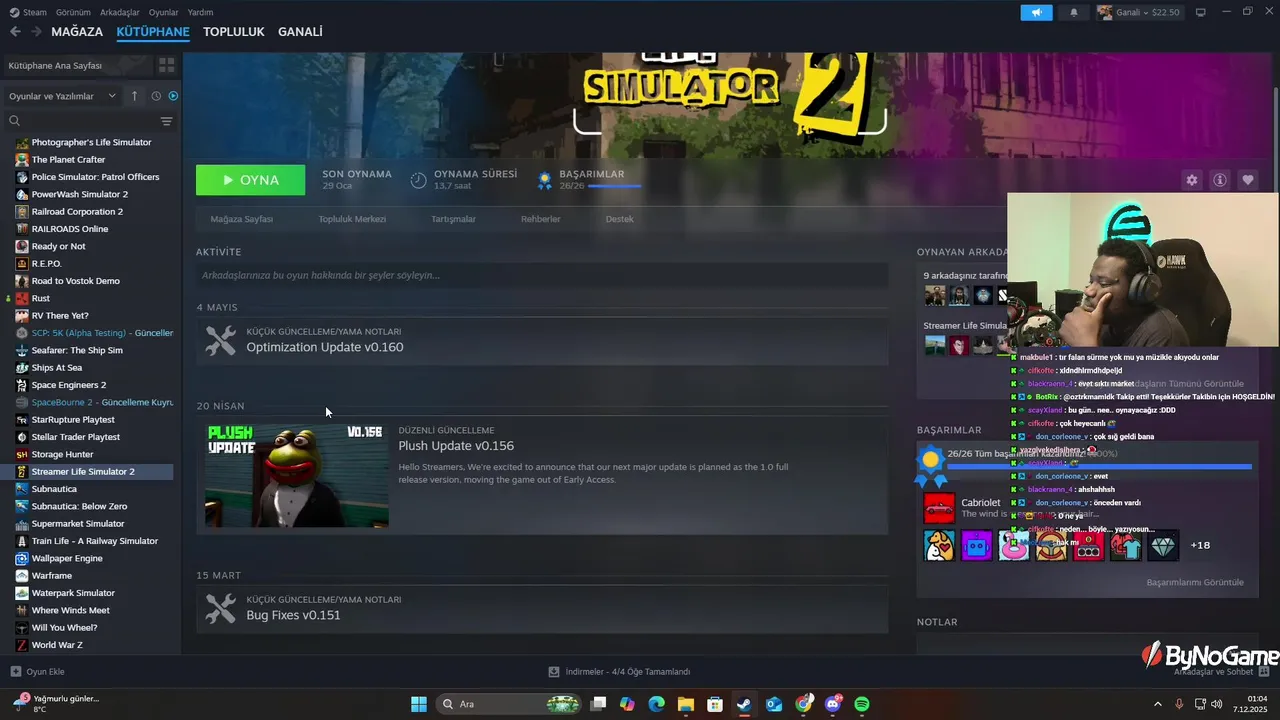Click the Big Picture mode monitor icon
The image size is (1280, 720).
(1201, 12)
